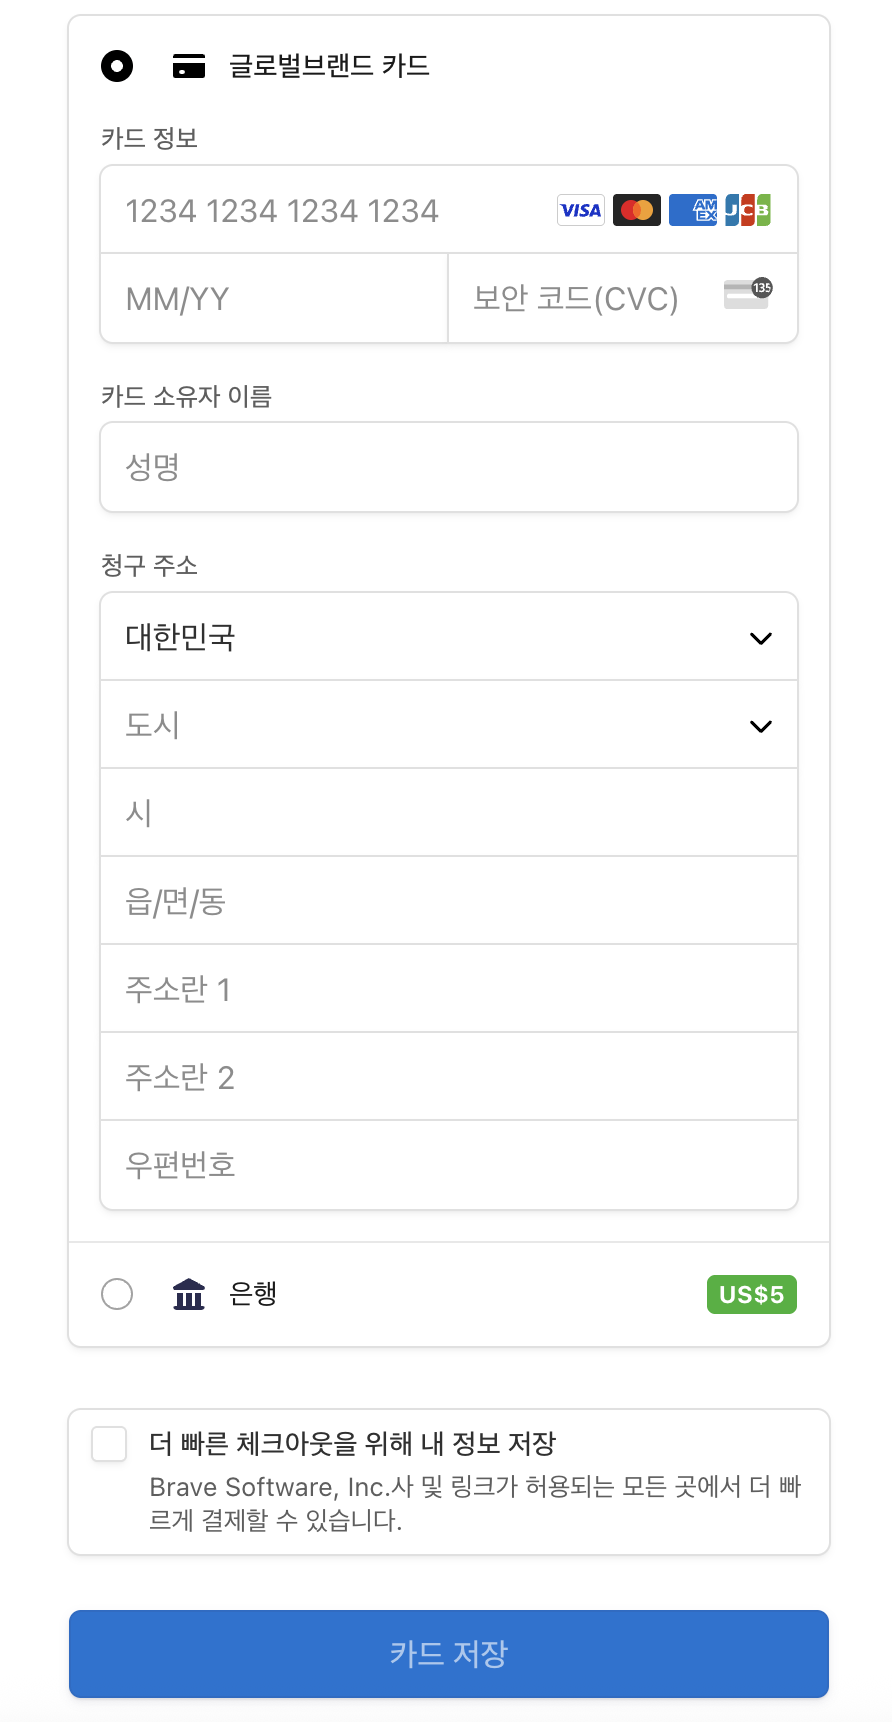This screenshot has width=892, height=1722.
Task: Click the Visa card logo
Action: [581, 210]
